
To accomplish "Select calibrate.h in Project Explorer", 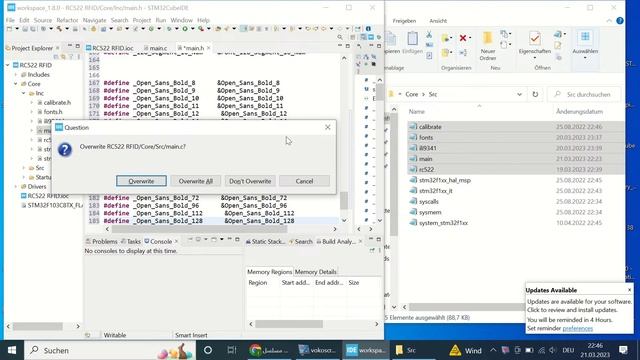I will tap(57, 102).
